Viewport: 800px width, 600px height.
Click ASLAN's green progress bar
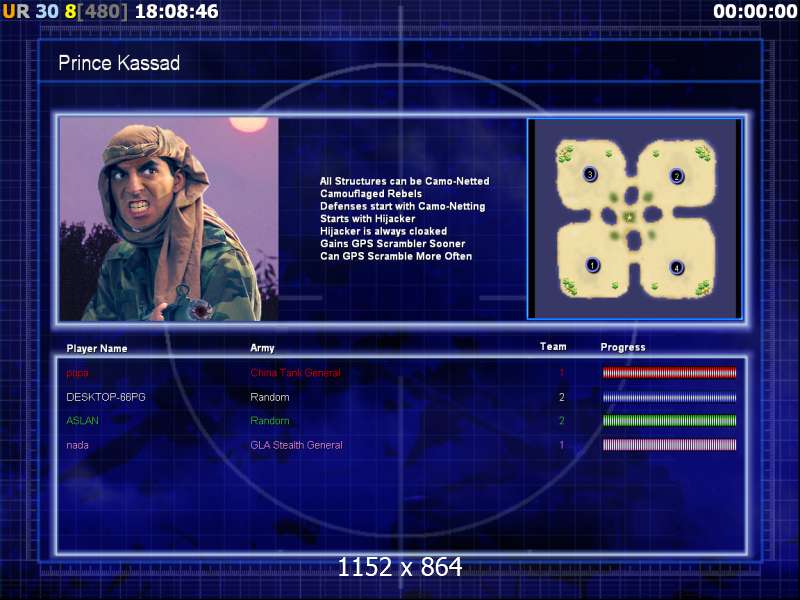669,421
